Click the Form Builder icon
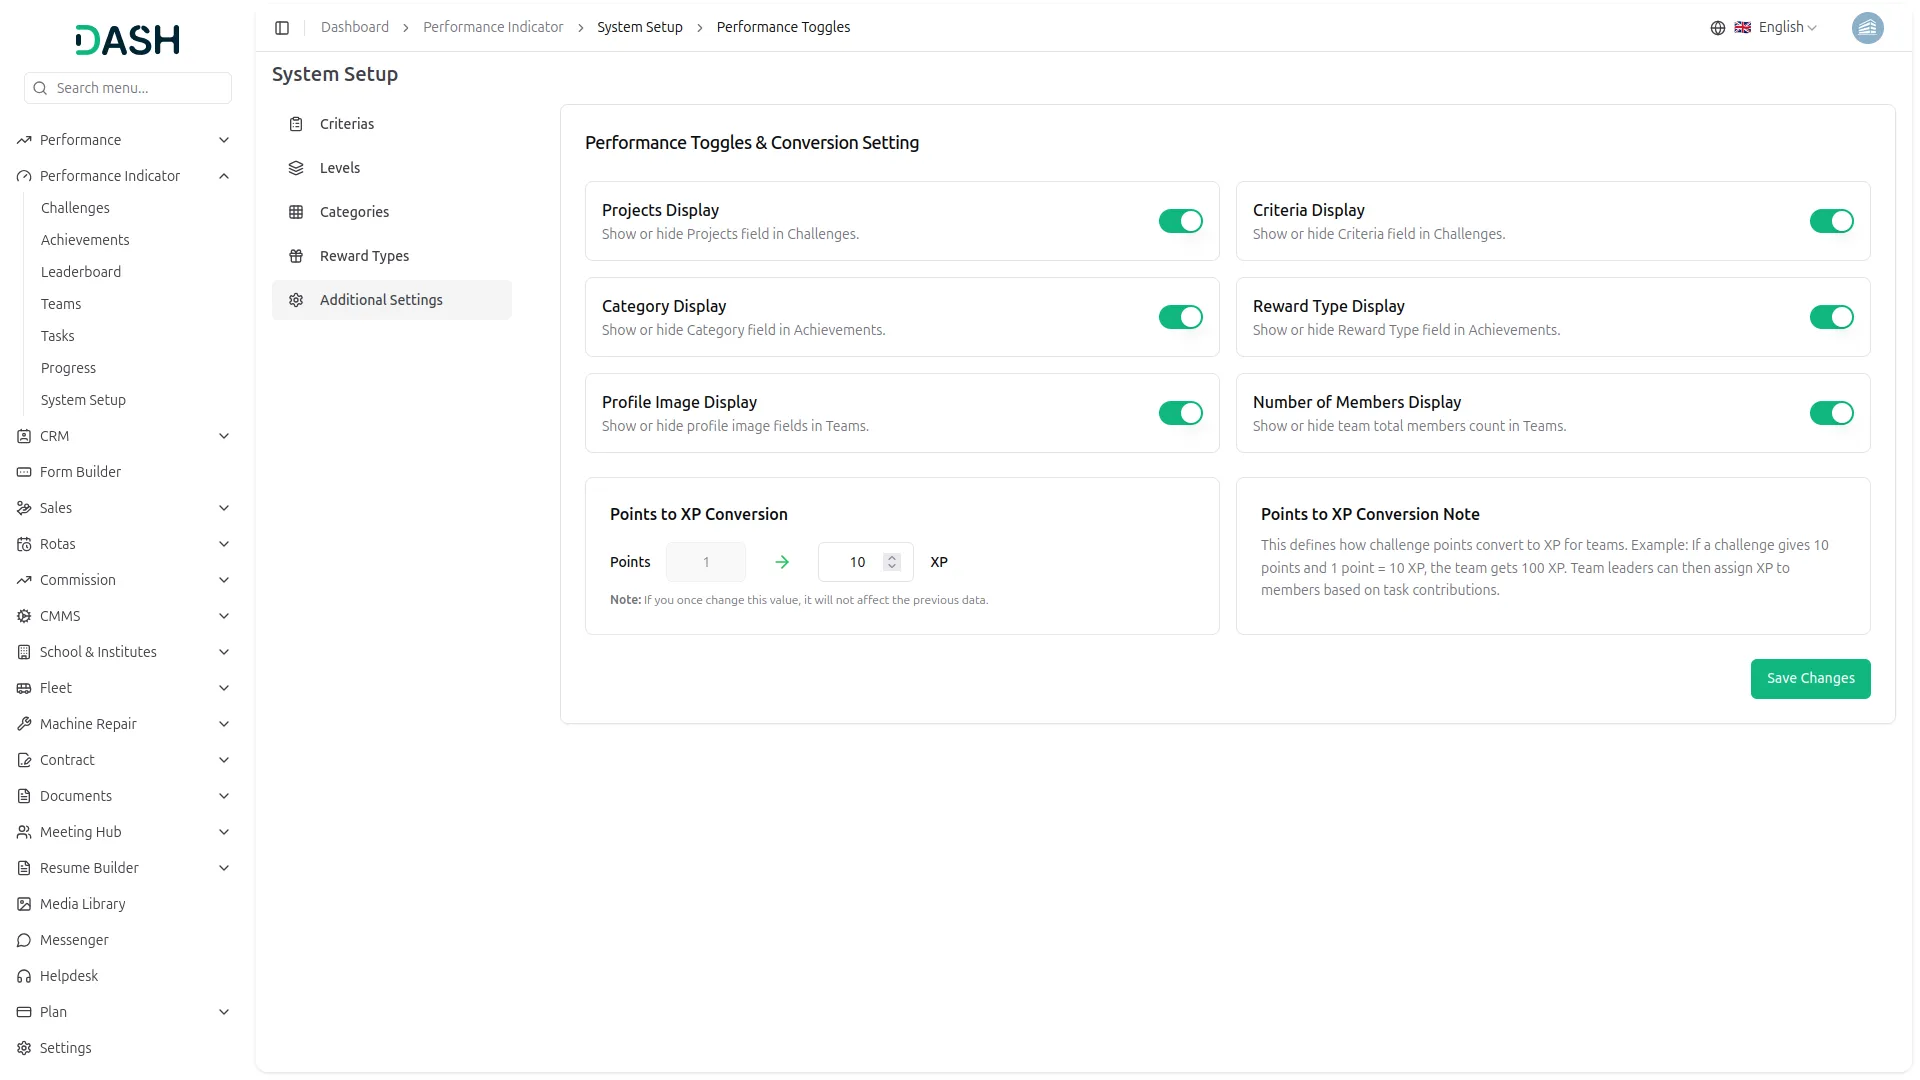The width and height of the screenshot is (1920, 1080). tap(24, 472)
